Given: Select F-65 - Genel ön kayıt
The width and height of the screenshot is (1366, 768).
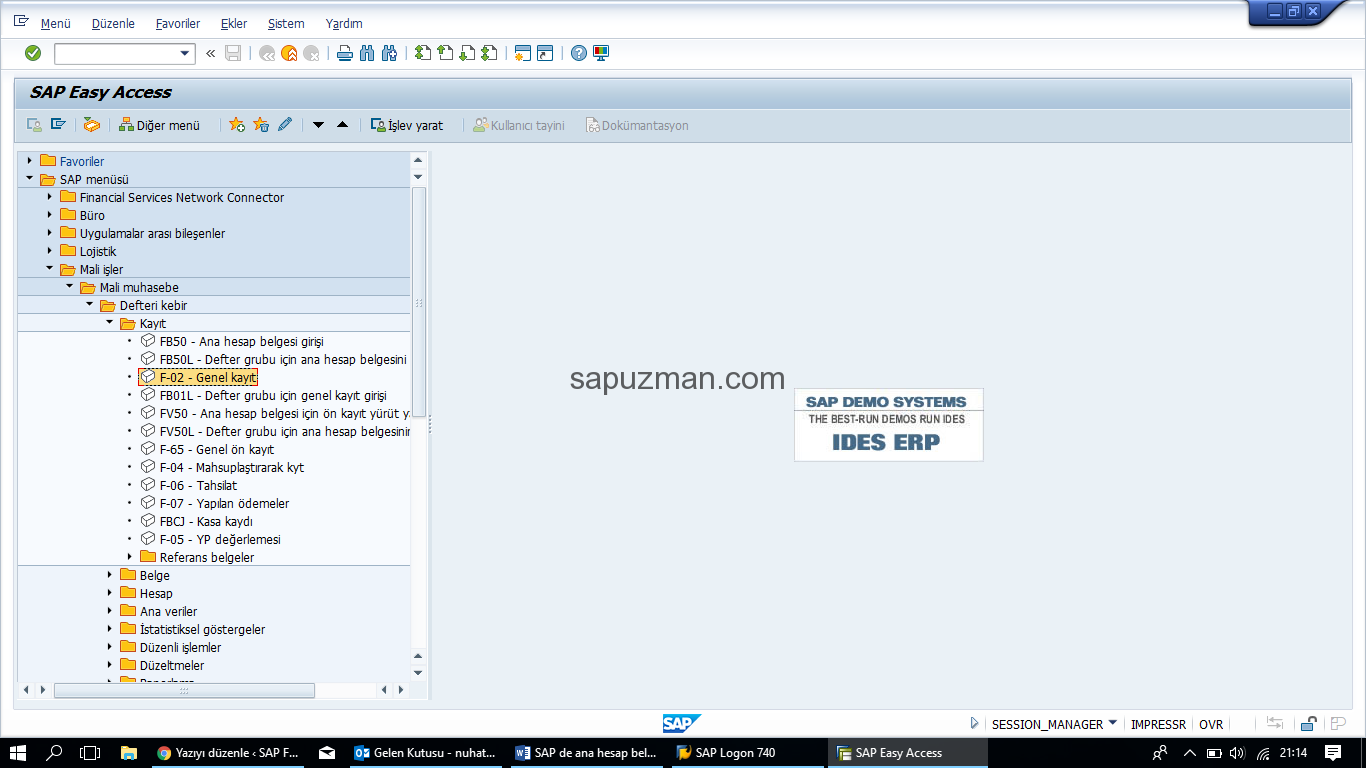Looking at the screenshot, I should 216,449.
